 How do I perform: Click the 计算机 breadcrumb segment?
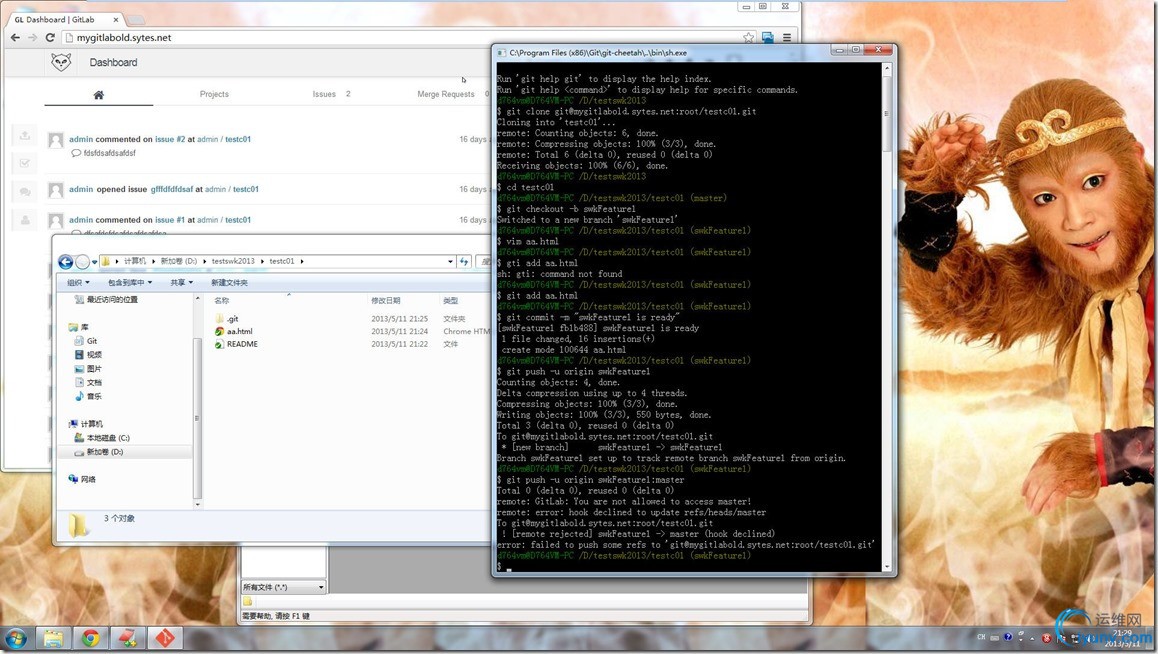pos(134,261)
